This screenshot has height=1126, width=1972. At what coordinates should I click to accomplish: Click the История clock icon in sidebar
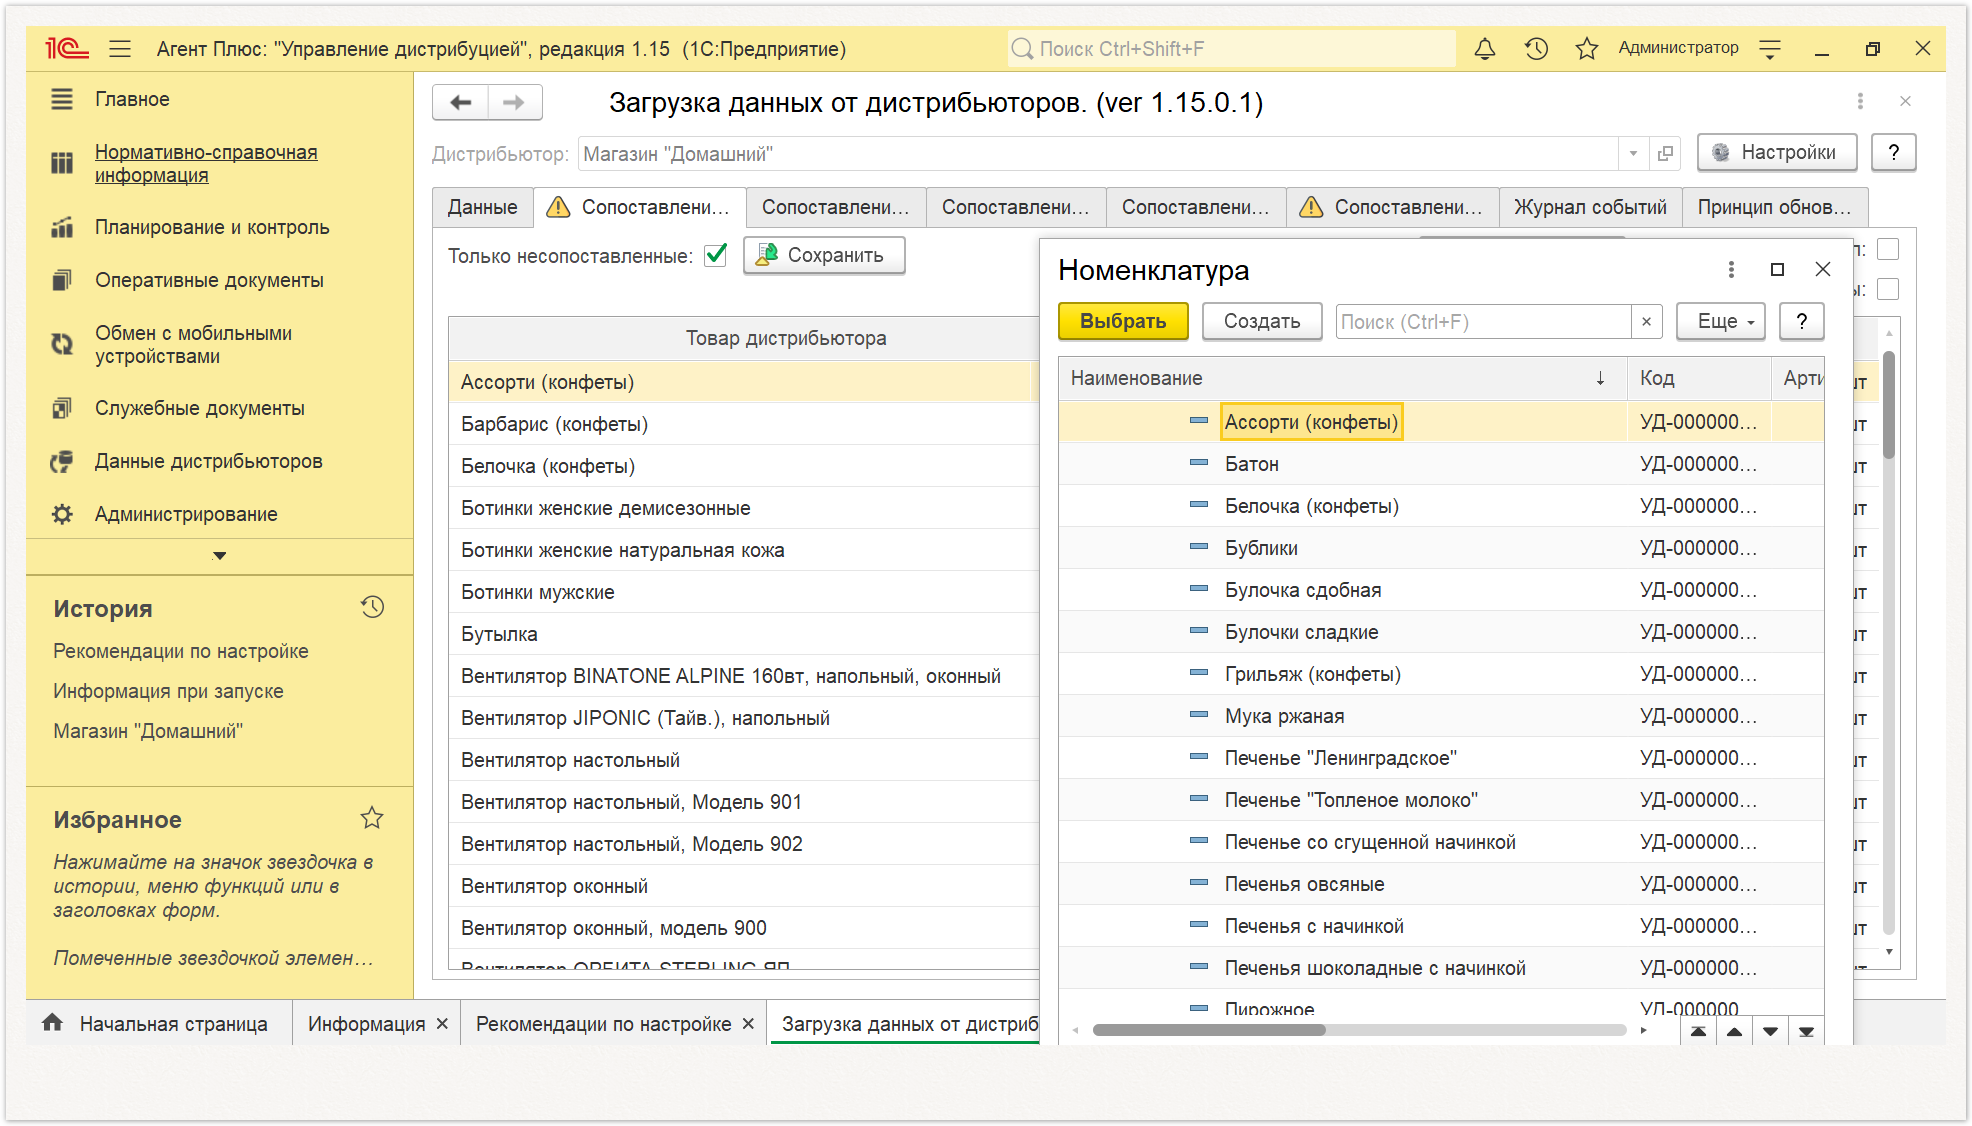click(372, 607)
